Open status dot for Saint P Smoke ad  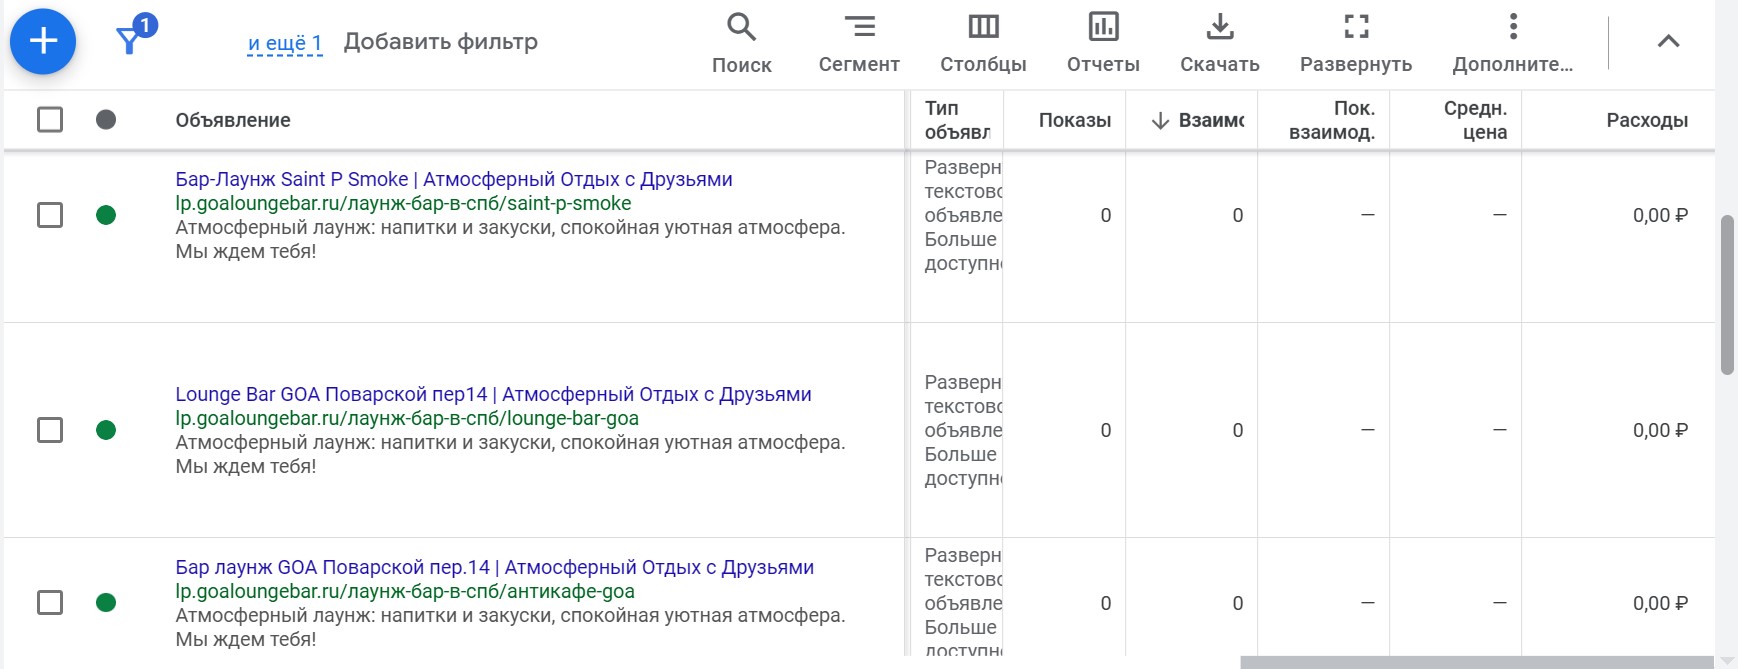(x=106, y=215)
